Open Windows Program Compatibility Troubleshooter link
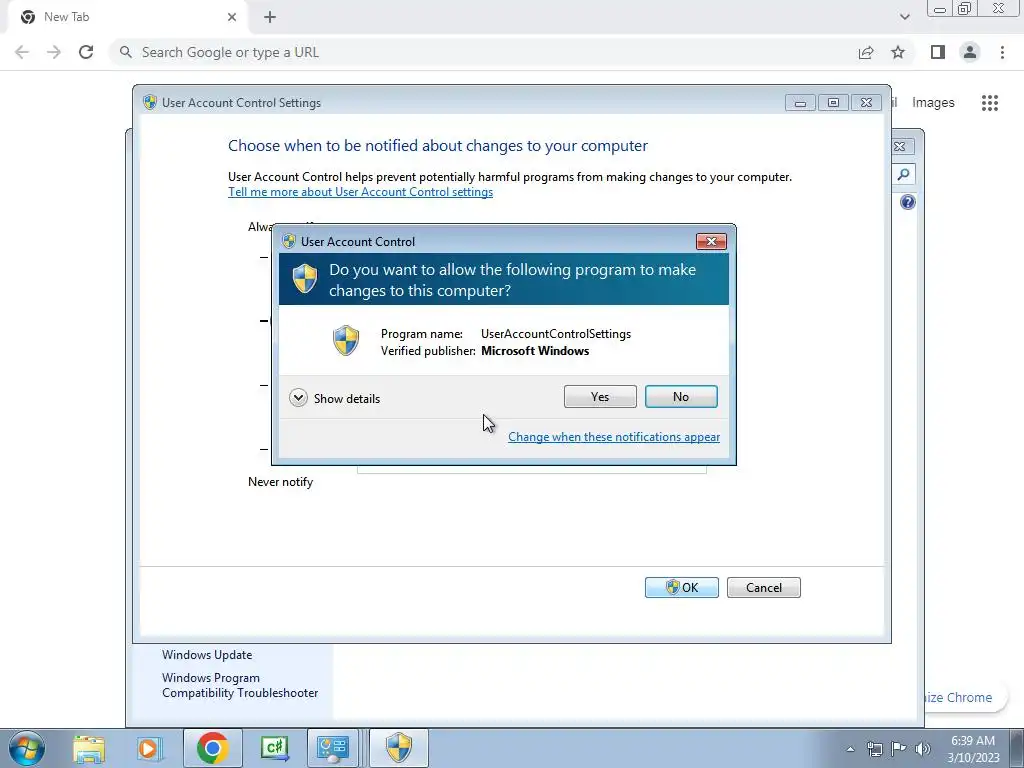 click(x=240, y=685)
